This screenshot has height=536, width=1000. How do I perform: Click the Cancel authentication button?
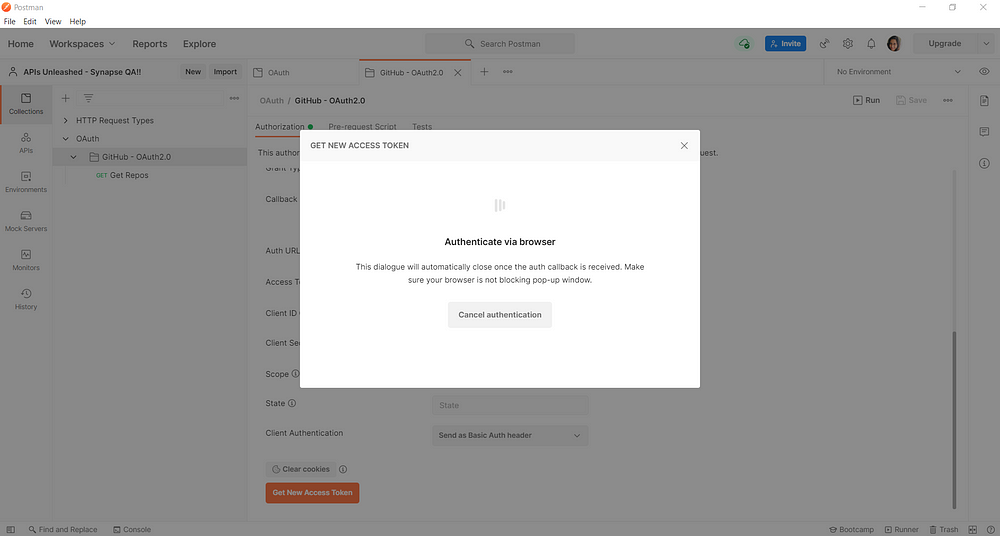(x=499, y=315)
